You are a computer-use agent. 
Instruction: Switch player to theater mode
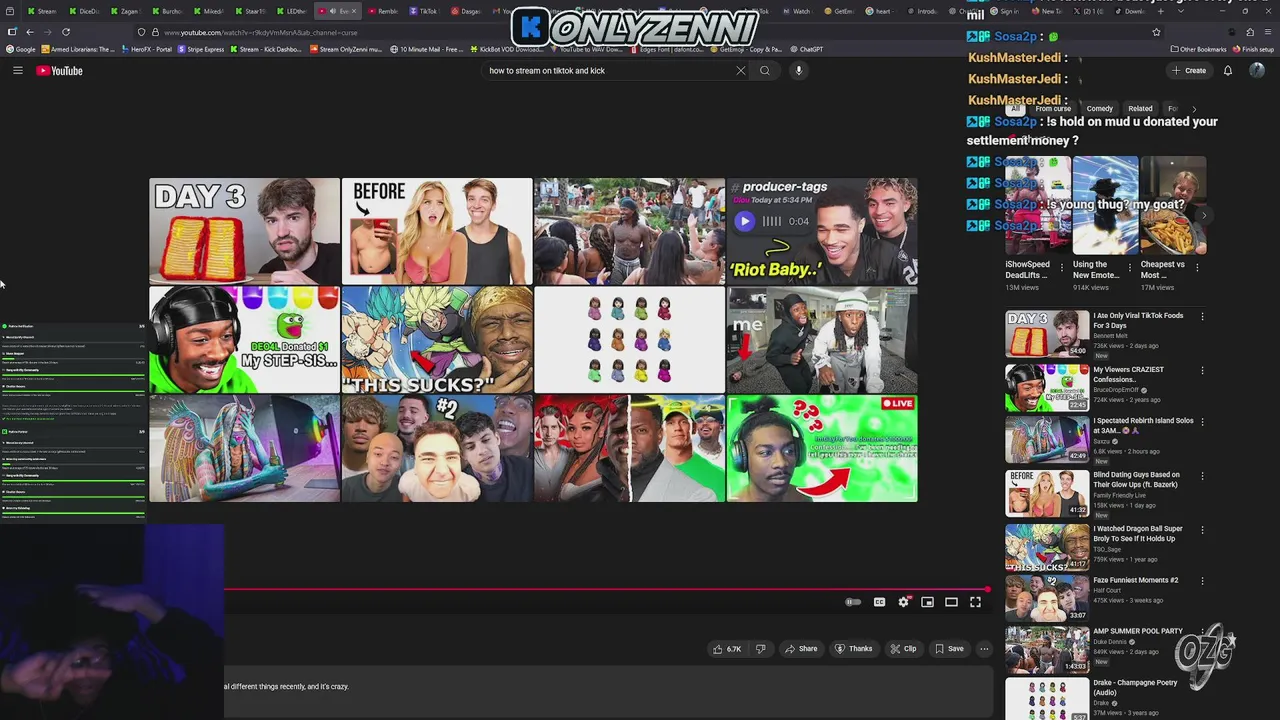click(951, 602)
